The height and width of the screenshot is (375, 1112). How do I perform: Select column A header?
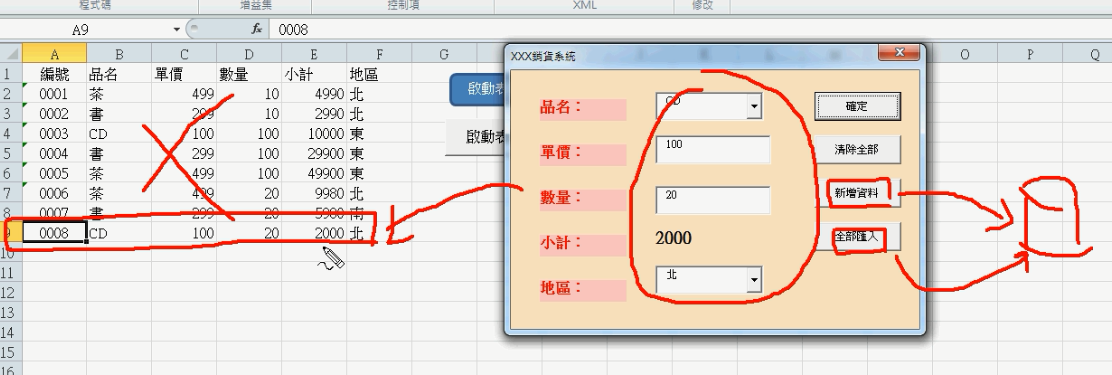55,54
